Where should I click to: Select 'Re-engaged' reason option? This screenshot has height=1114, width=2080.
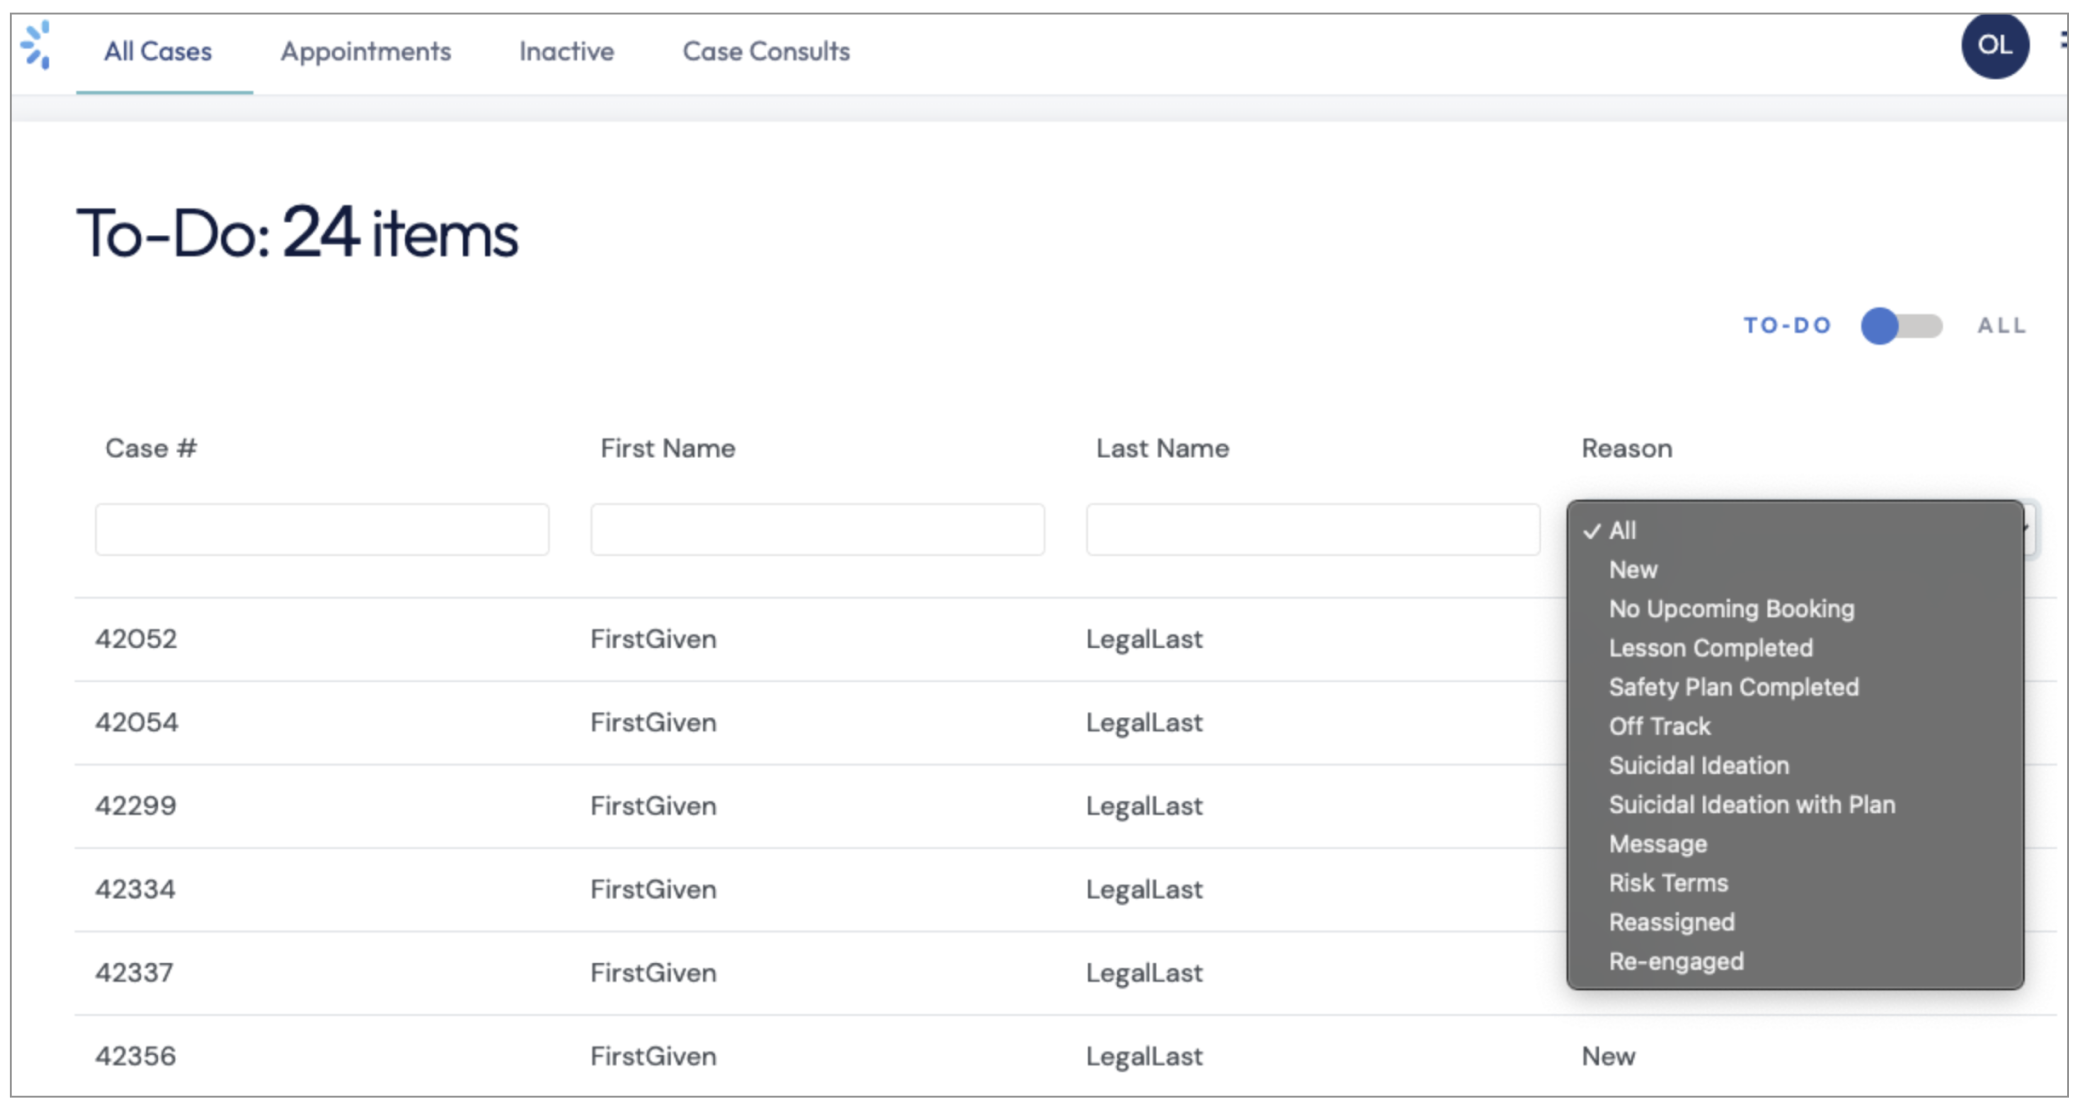tap(1675, 961)
